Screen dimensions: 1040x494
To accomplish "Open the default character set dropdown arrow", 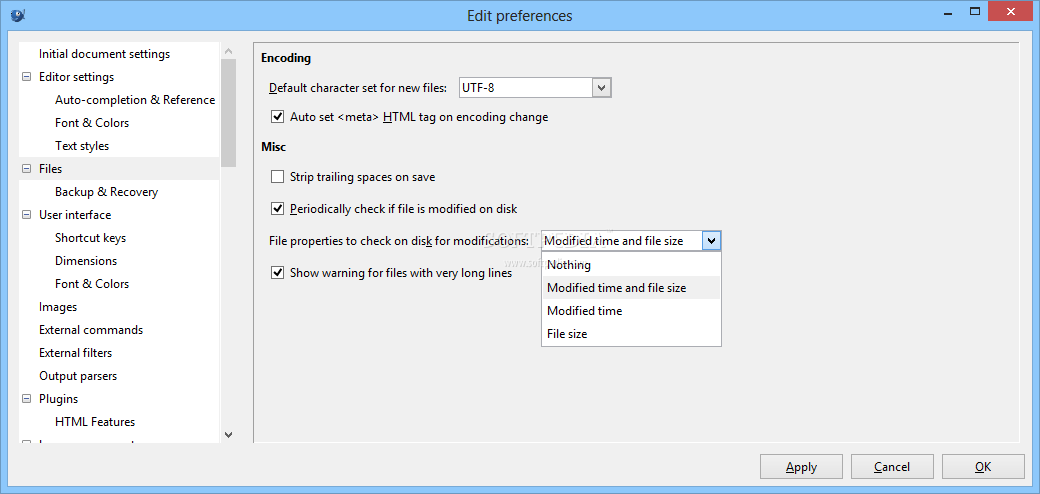I will pyautogui.click(x=601, y=88).
